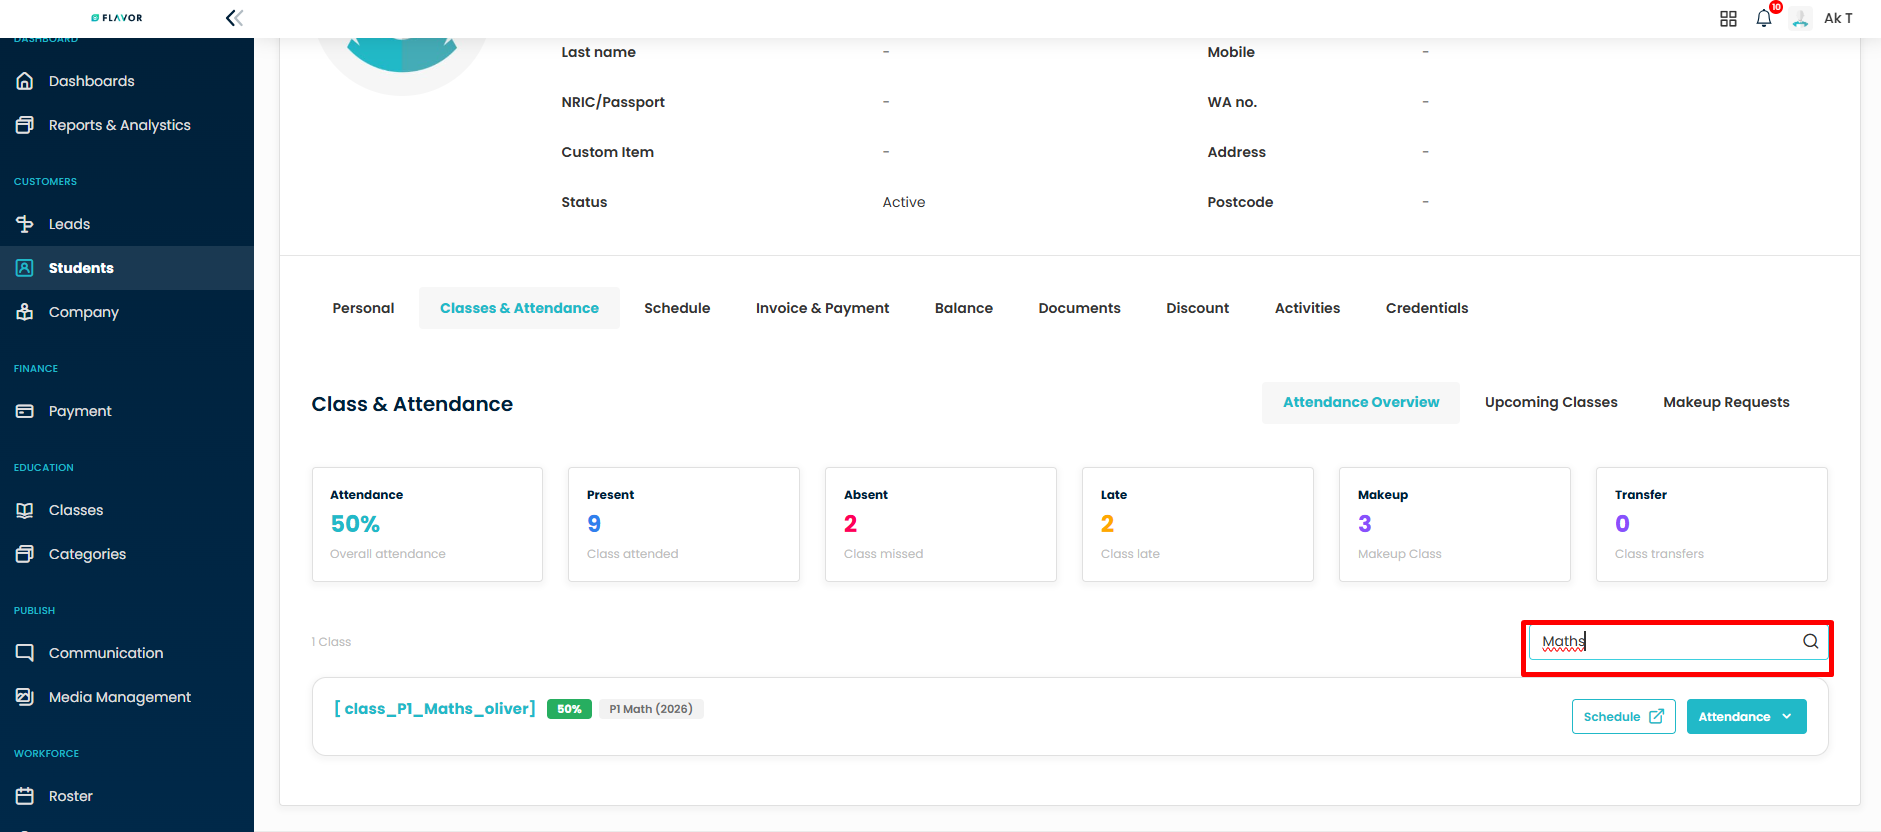Viewport: 1881px width, 832px height.
Task: Click the green 50% badge
Action: (569, 709)
